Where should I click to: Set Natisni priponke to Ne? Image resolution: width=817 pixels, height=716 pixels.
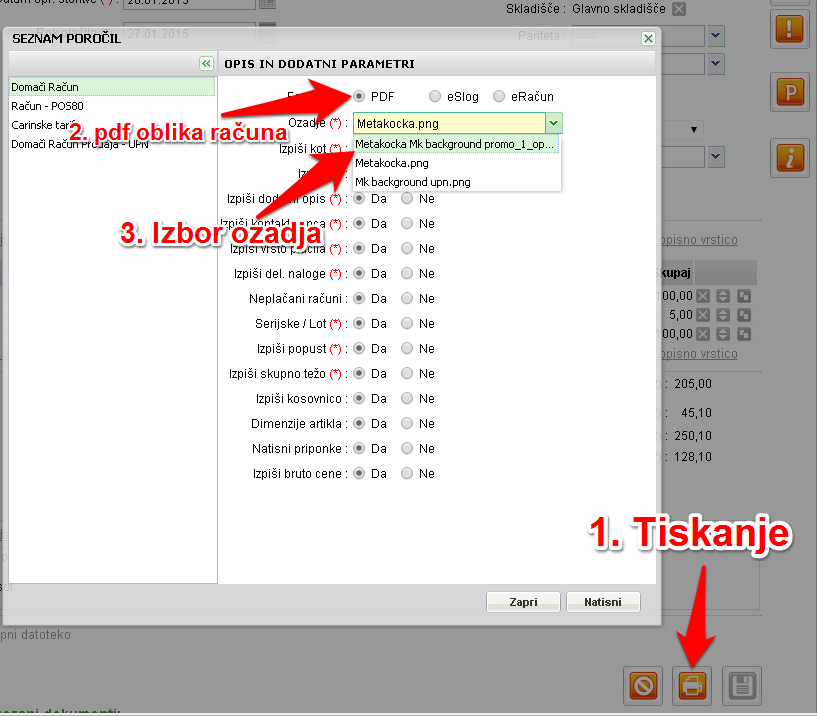pos(407,448)
